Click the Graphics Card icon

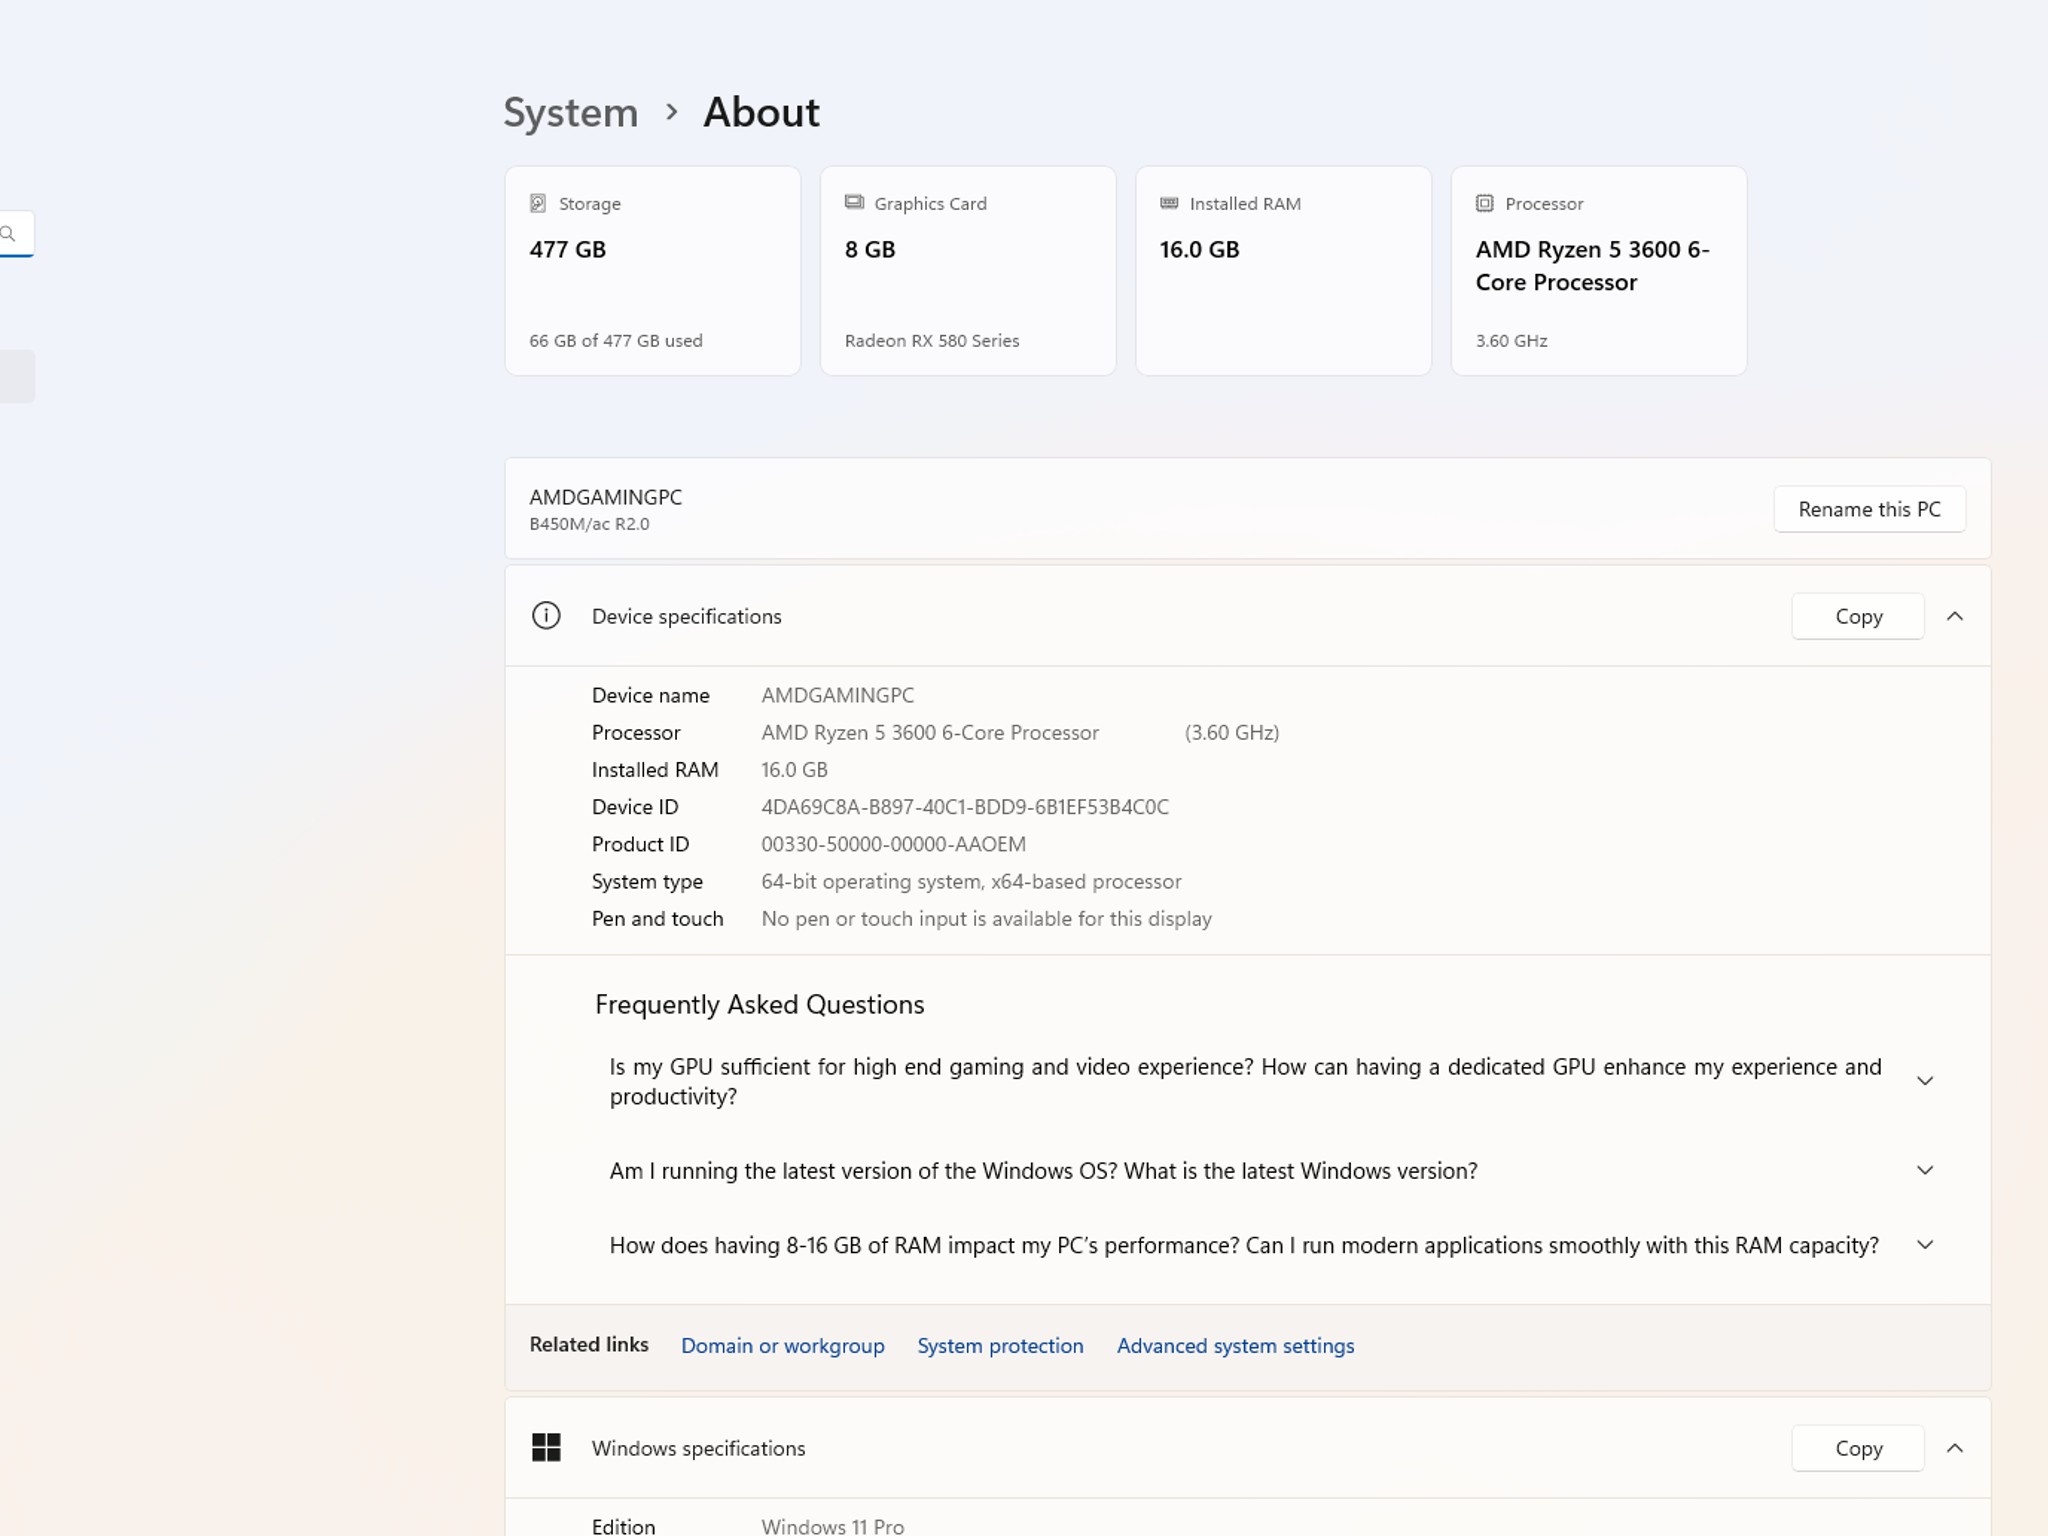coord(854,202)
